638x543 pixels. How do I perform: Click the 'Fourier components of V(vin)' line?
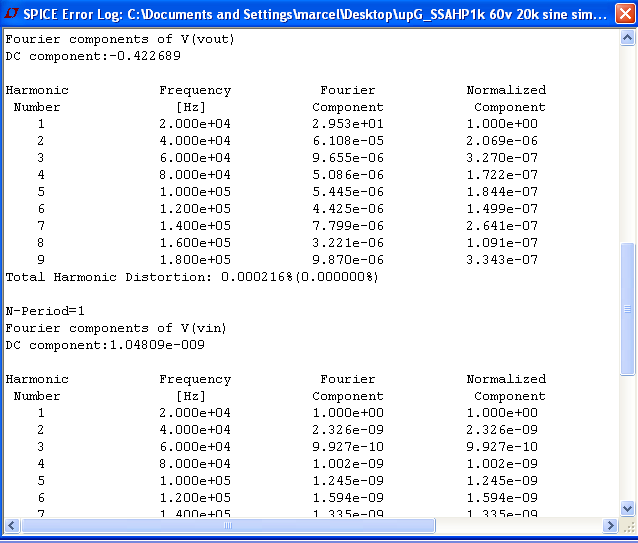[116, 328]
